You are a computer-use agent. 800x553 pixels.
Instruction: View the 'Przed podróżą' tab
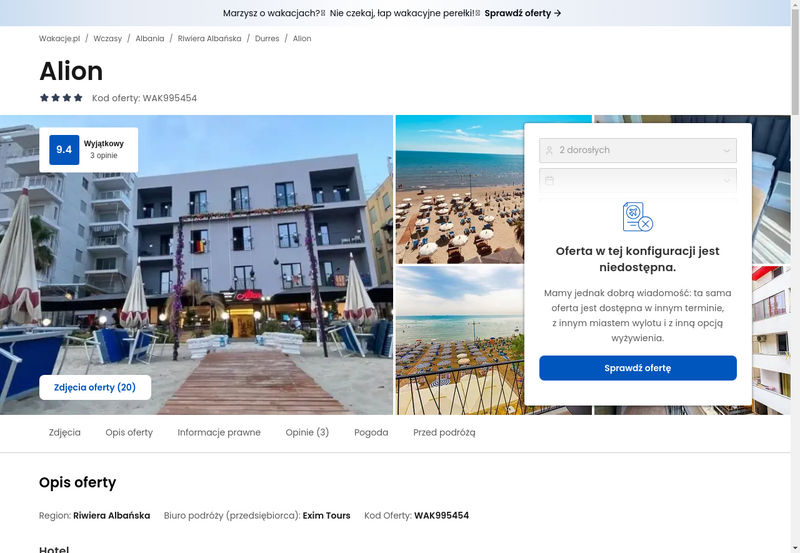click(444, 433)
